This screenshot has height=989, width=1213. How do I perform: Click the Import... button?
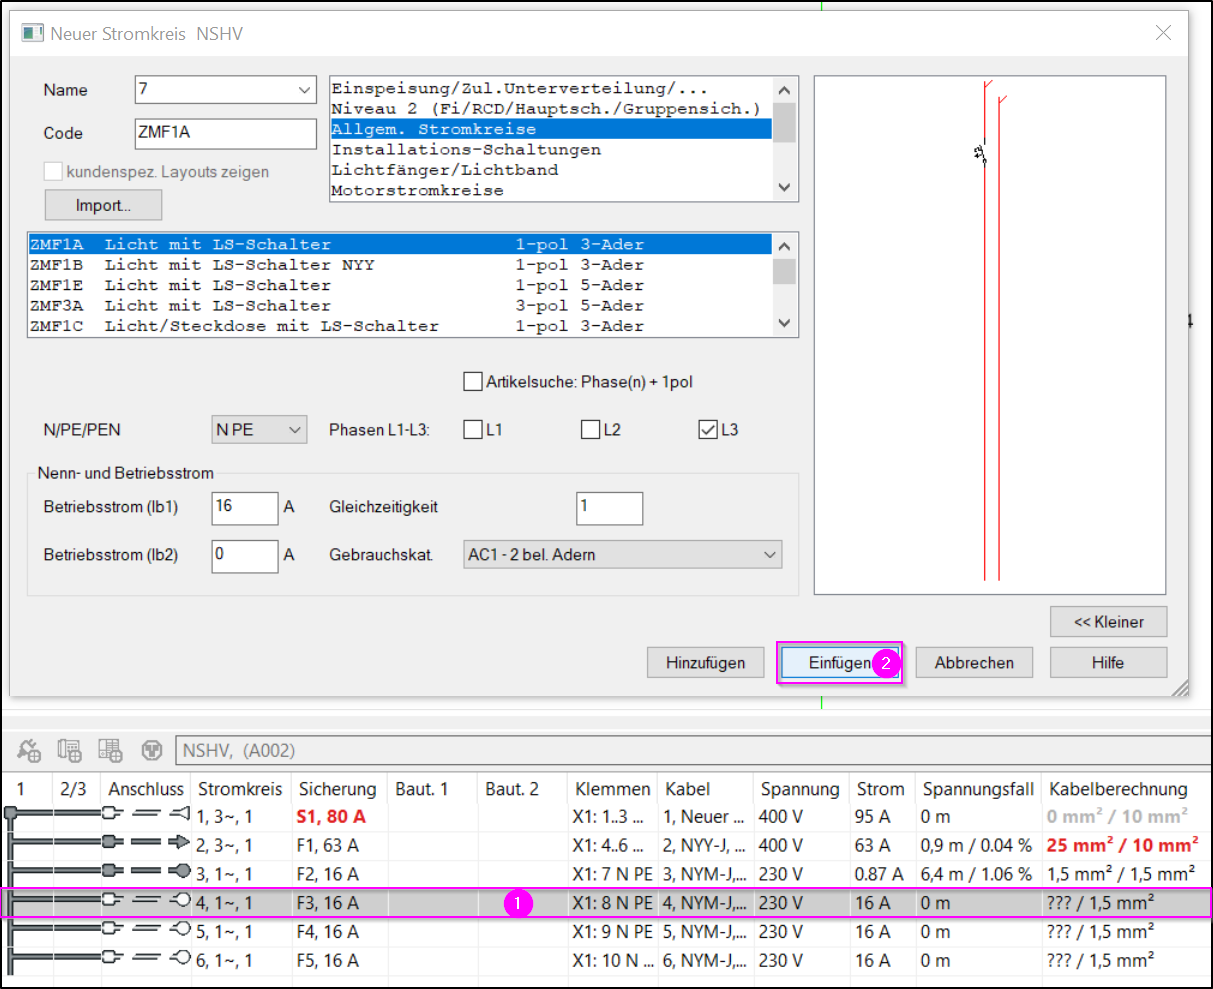pyautogui.click(x=103, y=205)
